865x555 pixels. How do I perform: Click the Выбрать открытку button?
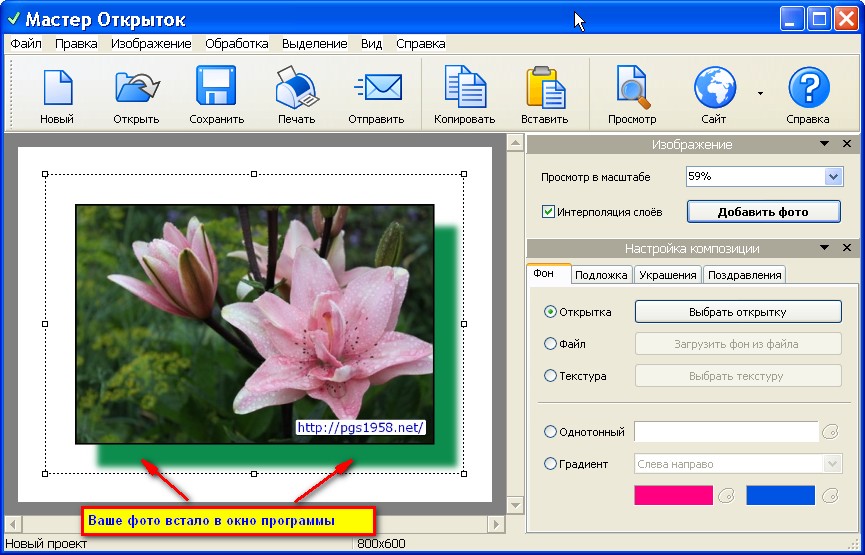[738, 312]
